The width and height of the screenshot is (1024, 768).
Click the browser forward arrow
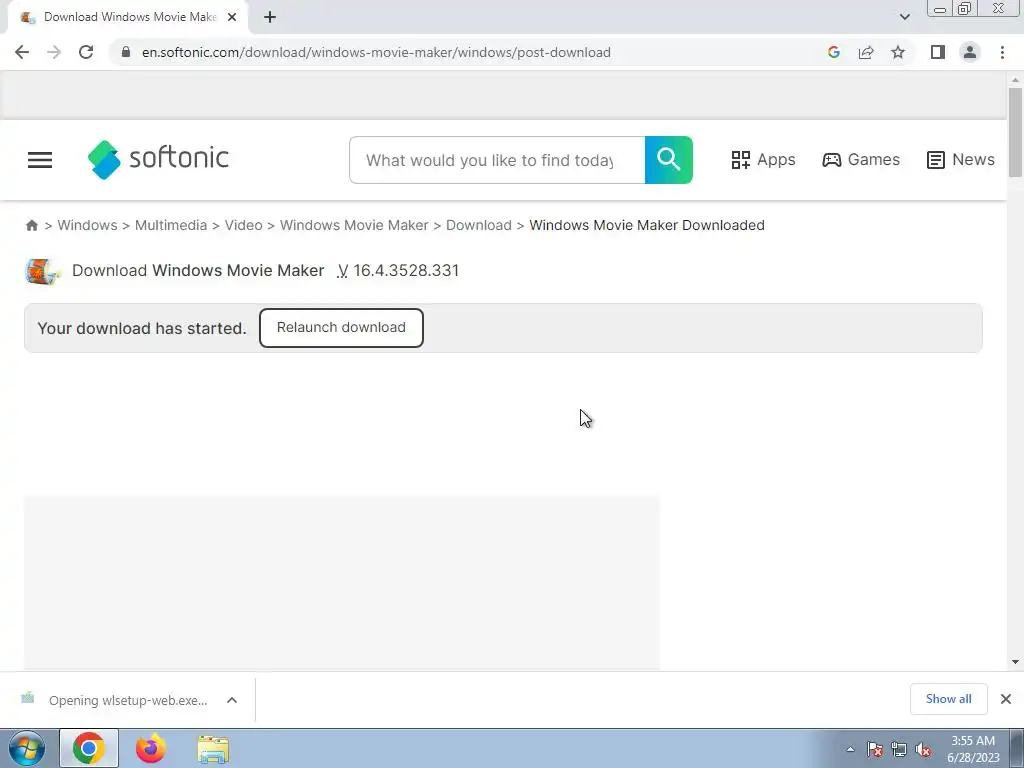(54, 52)
